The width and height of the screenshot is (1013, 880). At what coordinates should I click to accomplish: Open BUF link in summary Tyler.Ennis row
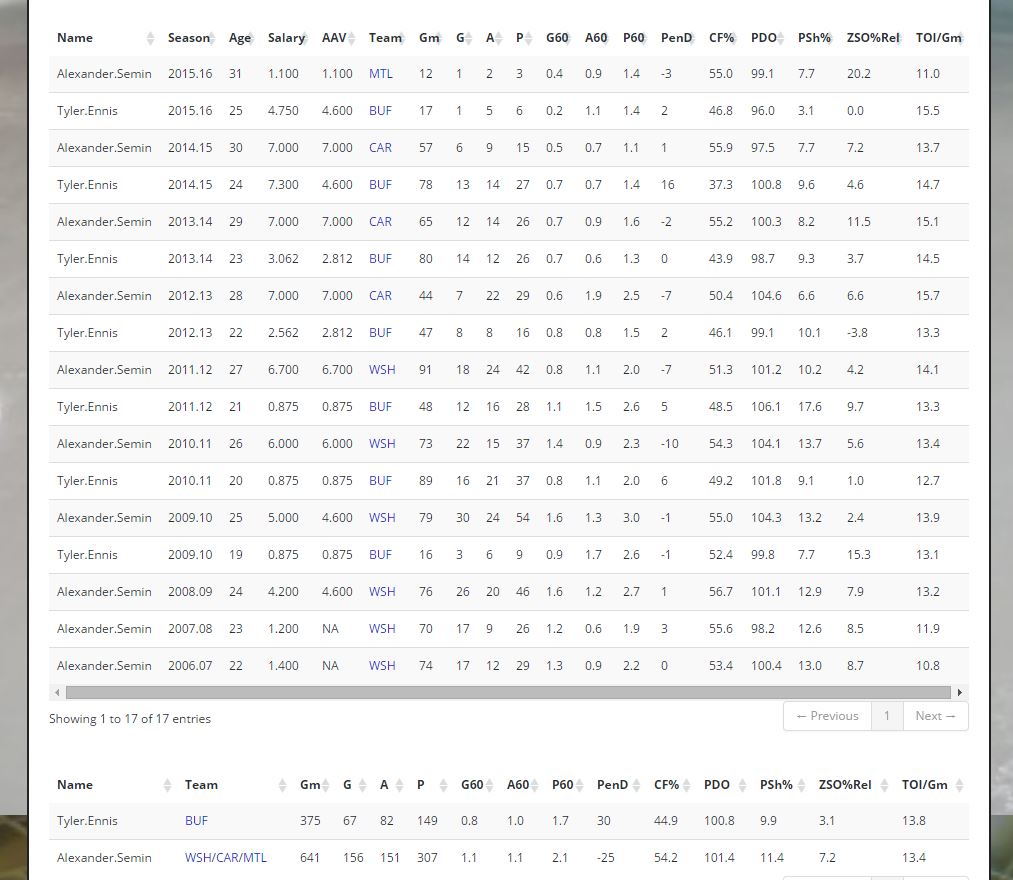[196, 821]
